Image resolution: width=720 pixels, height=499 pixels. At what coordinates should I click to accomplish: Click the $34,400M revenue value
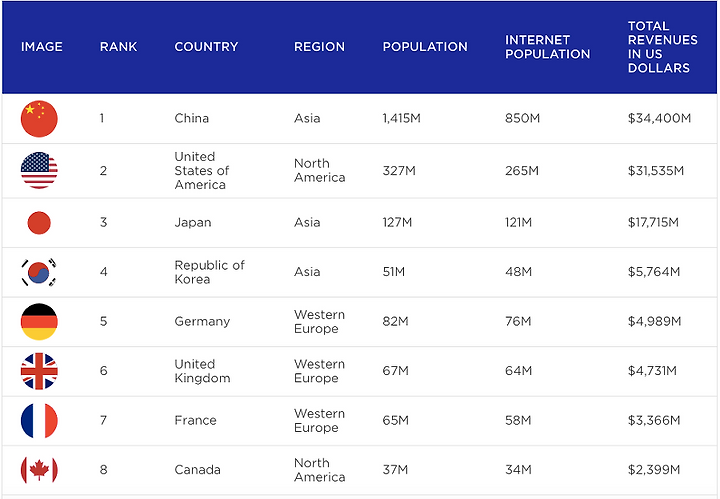coord(659,118)
